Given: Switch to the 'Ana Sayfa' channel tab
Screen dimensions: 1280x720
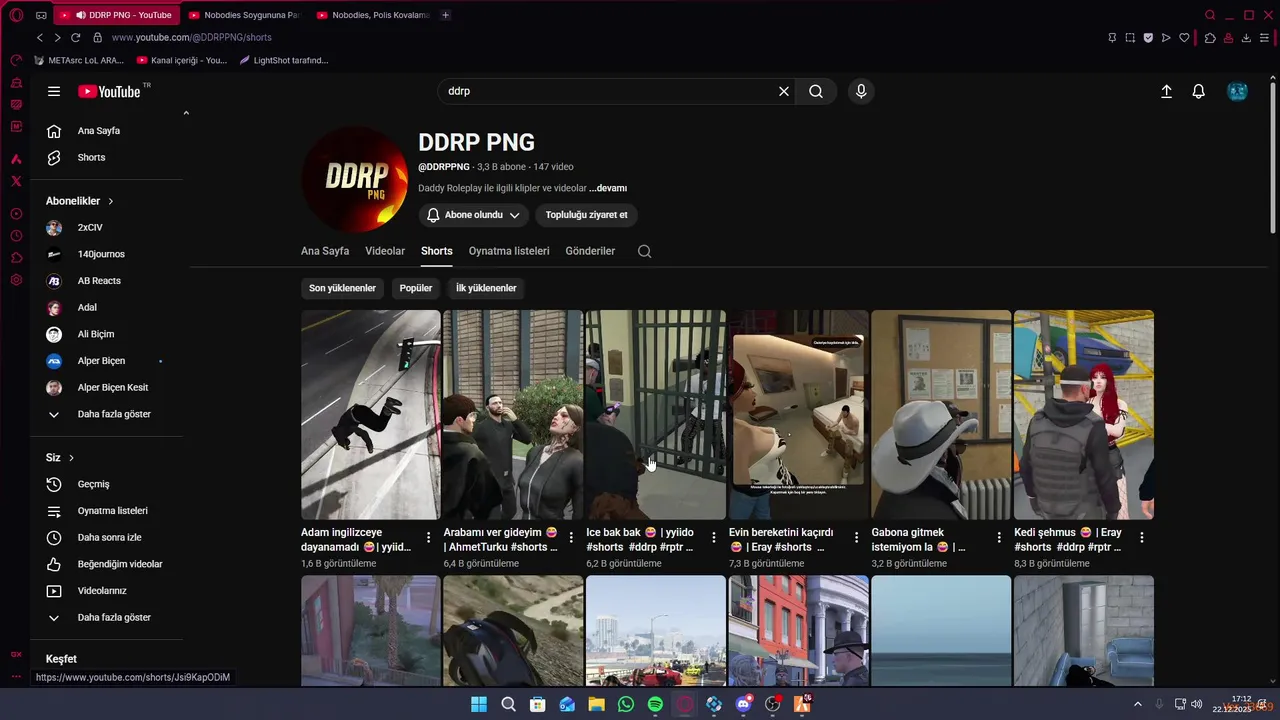Looking at the screenshot, I should pos(325,251).
